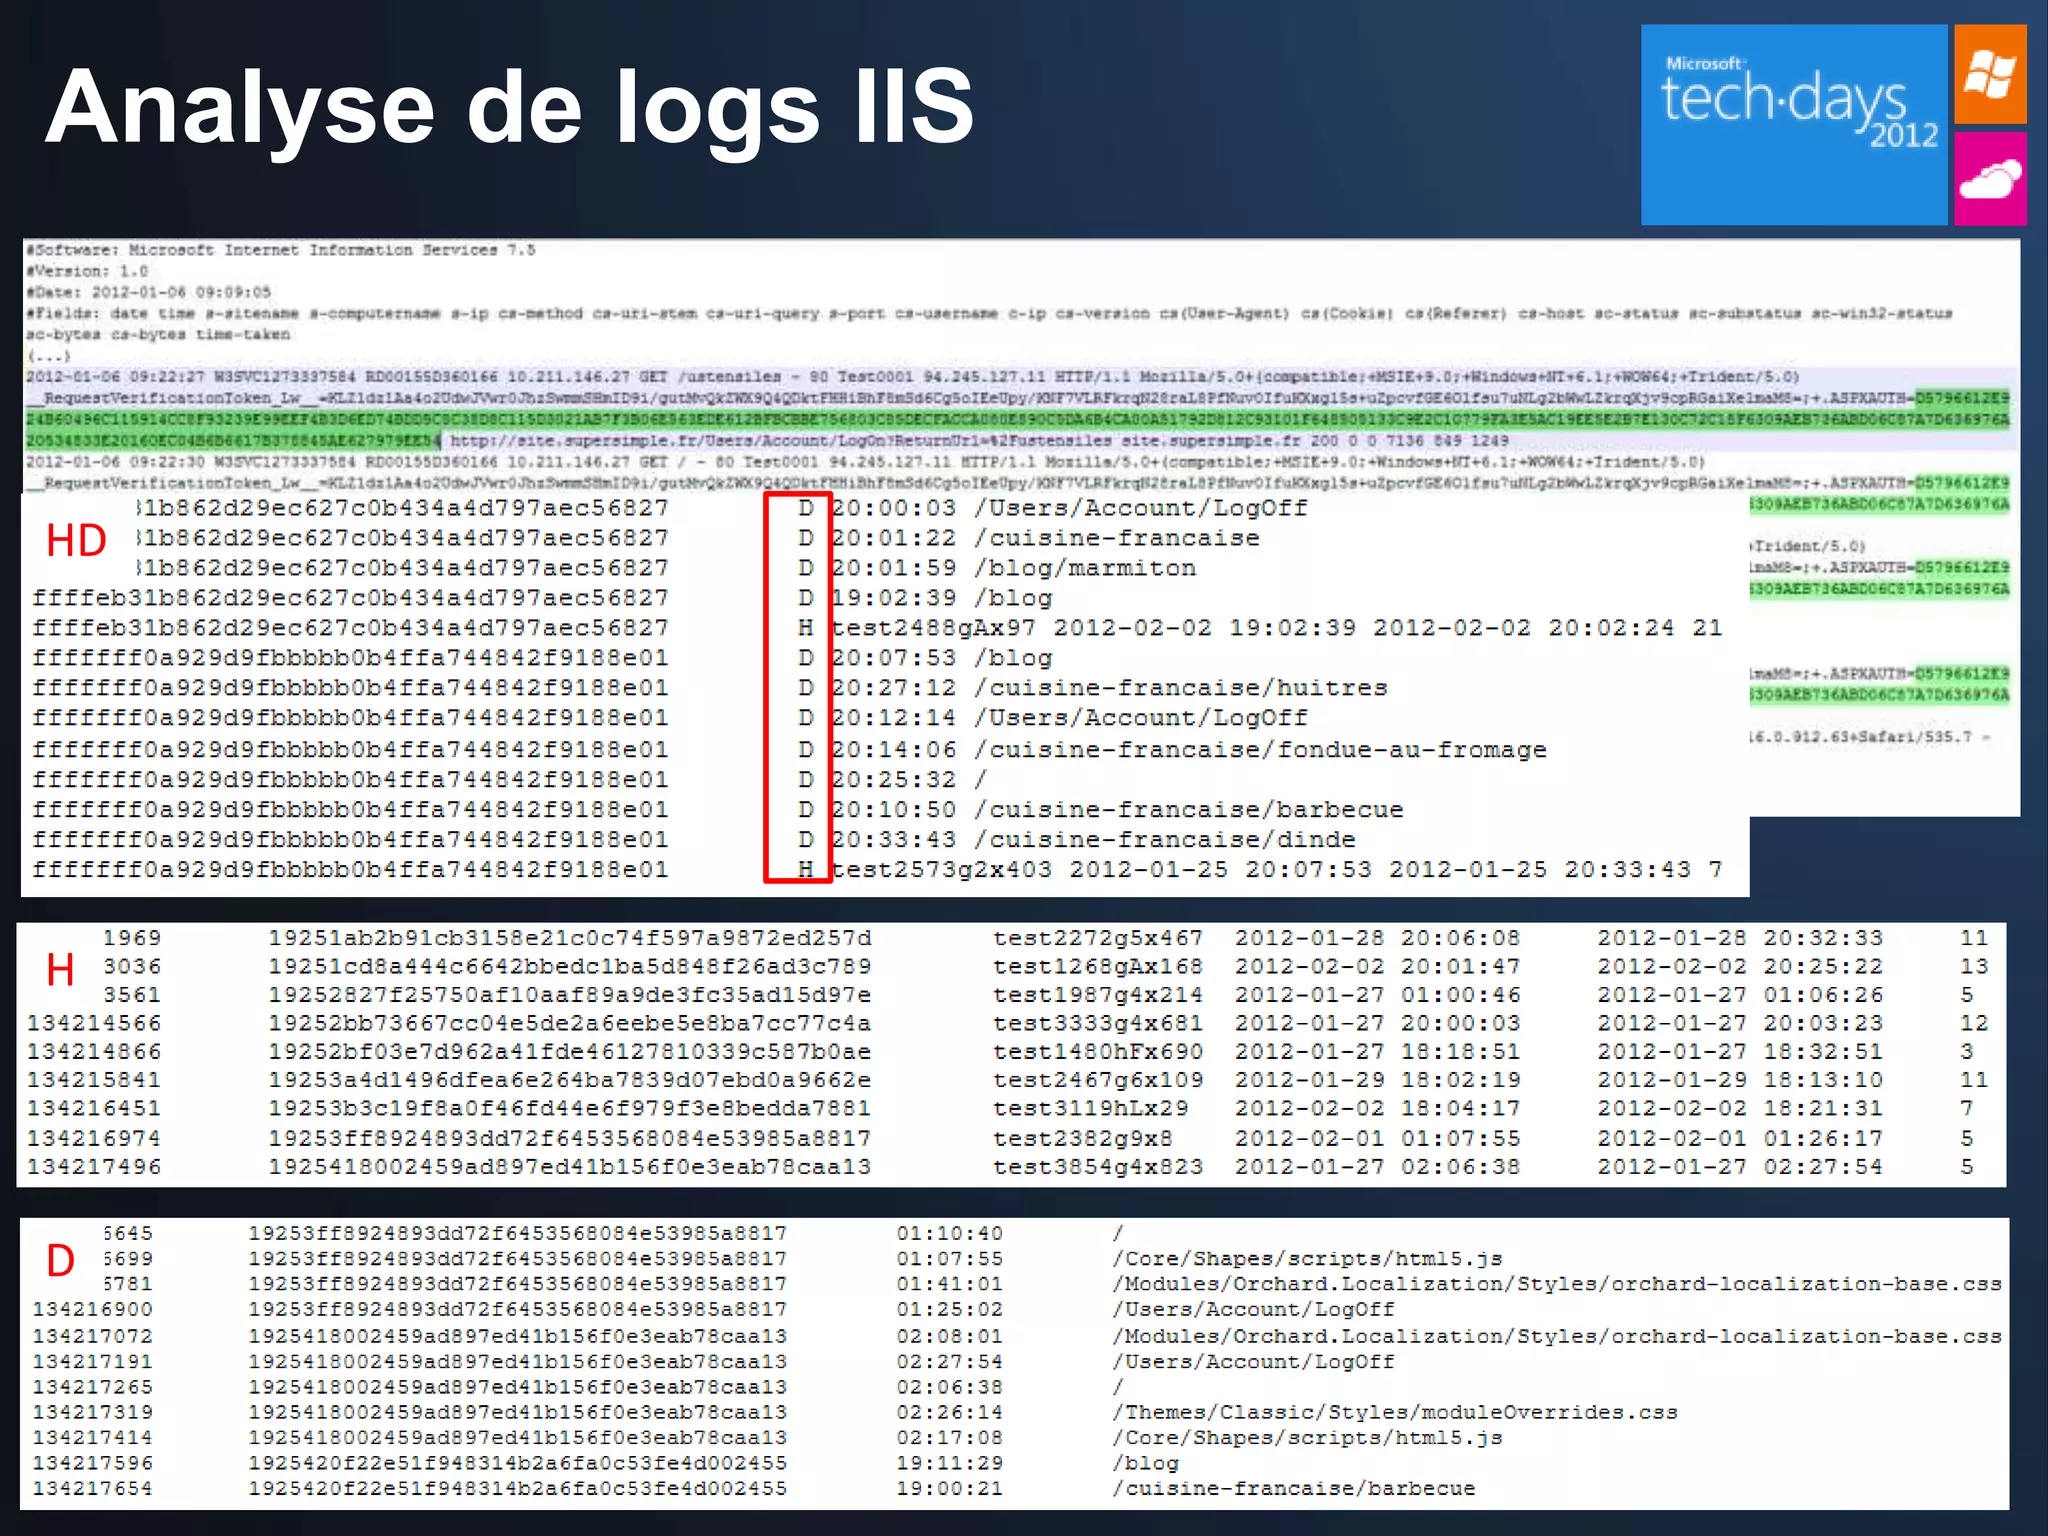Click user 'test1268gAx168' in the H table
2048x1536 pixels.
1098,966
